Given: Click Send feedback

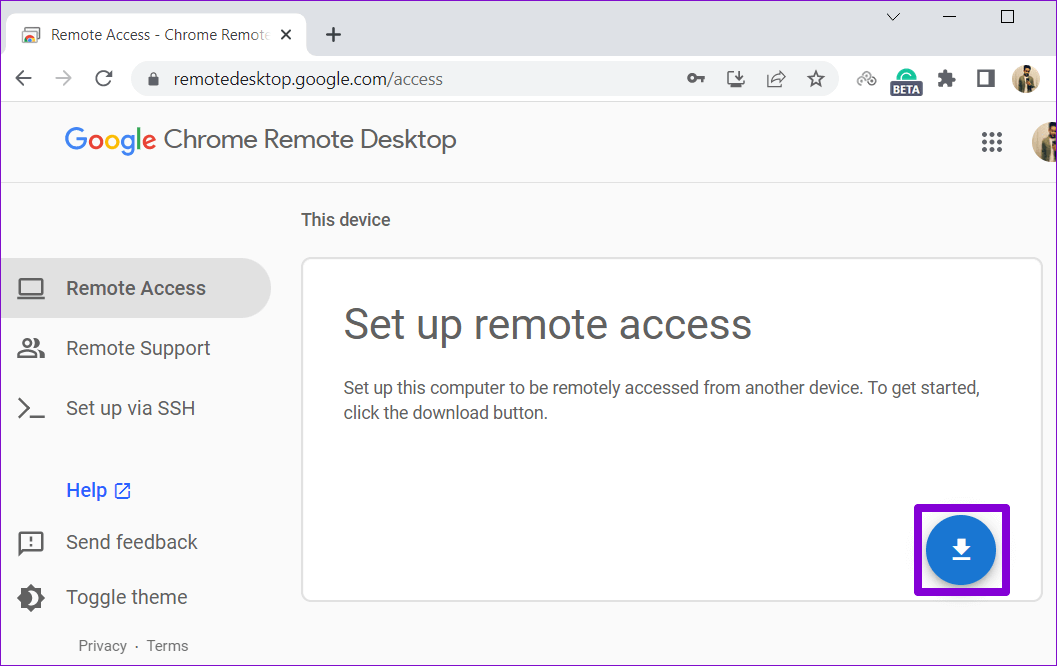Looking at the screenshot, I should 131,542.
